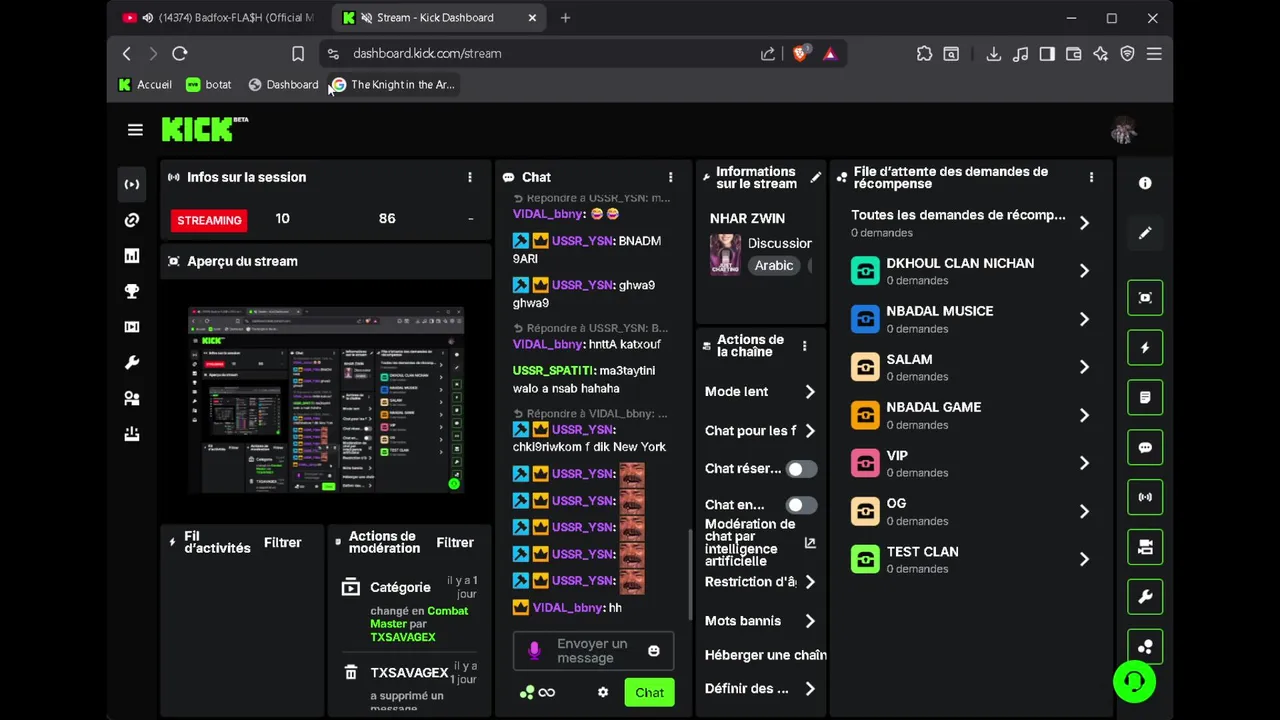Toggle the green wrench widget icon on right
Viewport: 1280px width, 720px height.
(x=1145, y=597)
